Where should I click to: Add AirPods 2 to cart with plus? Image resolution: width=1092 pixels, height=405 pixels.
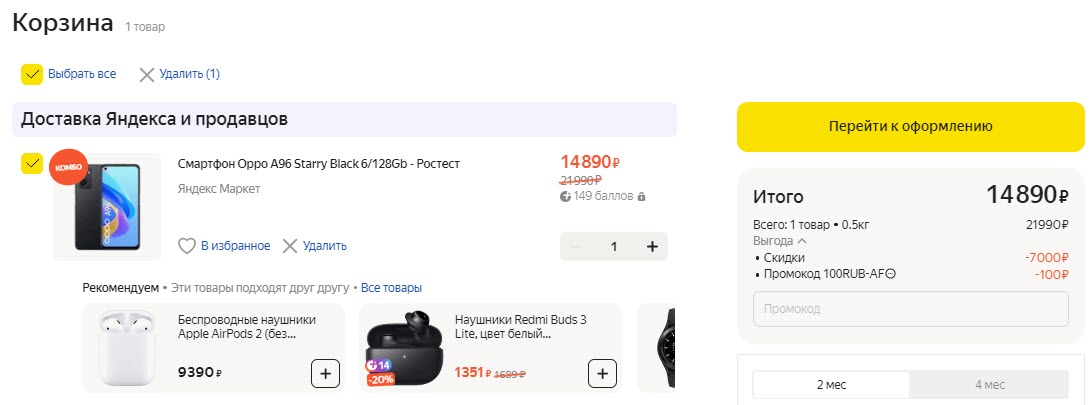pos(325,375)
